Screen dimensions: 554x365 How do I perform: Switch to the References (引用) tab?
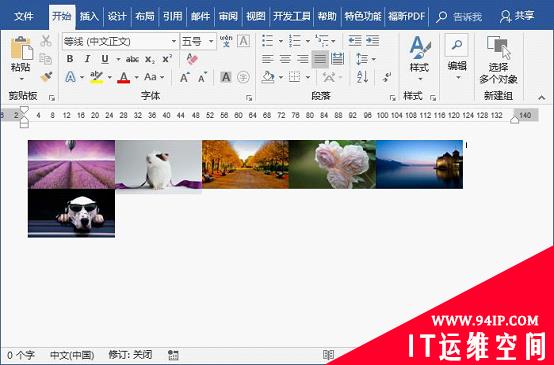click(173, 16)
